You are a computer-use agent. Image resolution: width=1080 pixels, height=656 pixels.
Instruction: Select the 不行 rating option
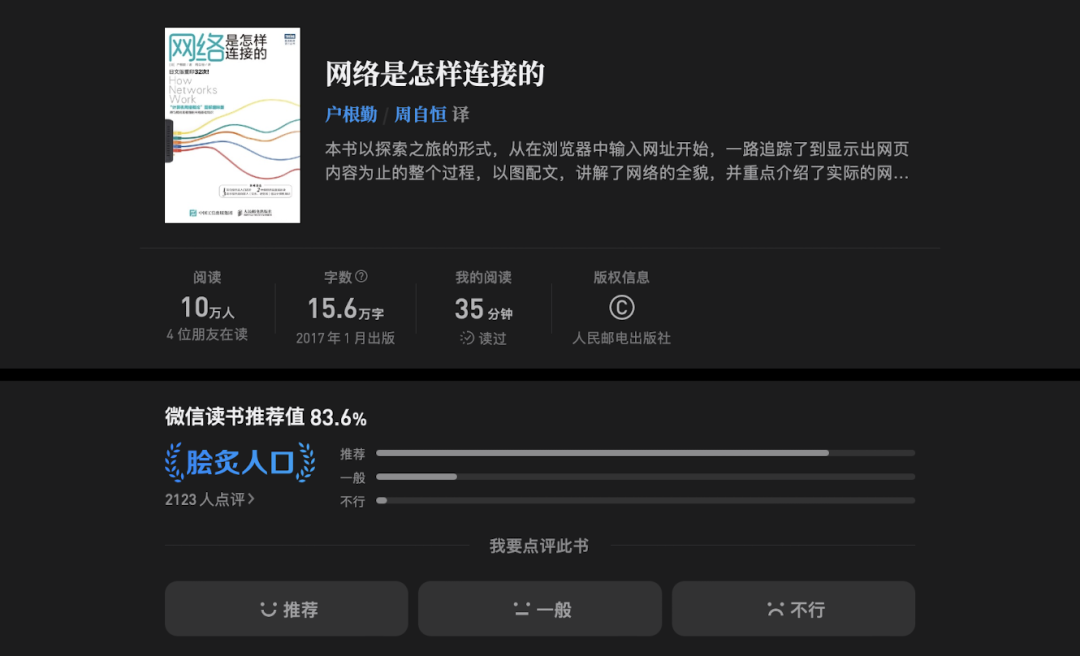(793, 608)
